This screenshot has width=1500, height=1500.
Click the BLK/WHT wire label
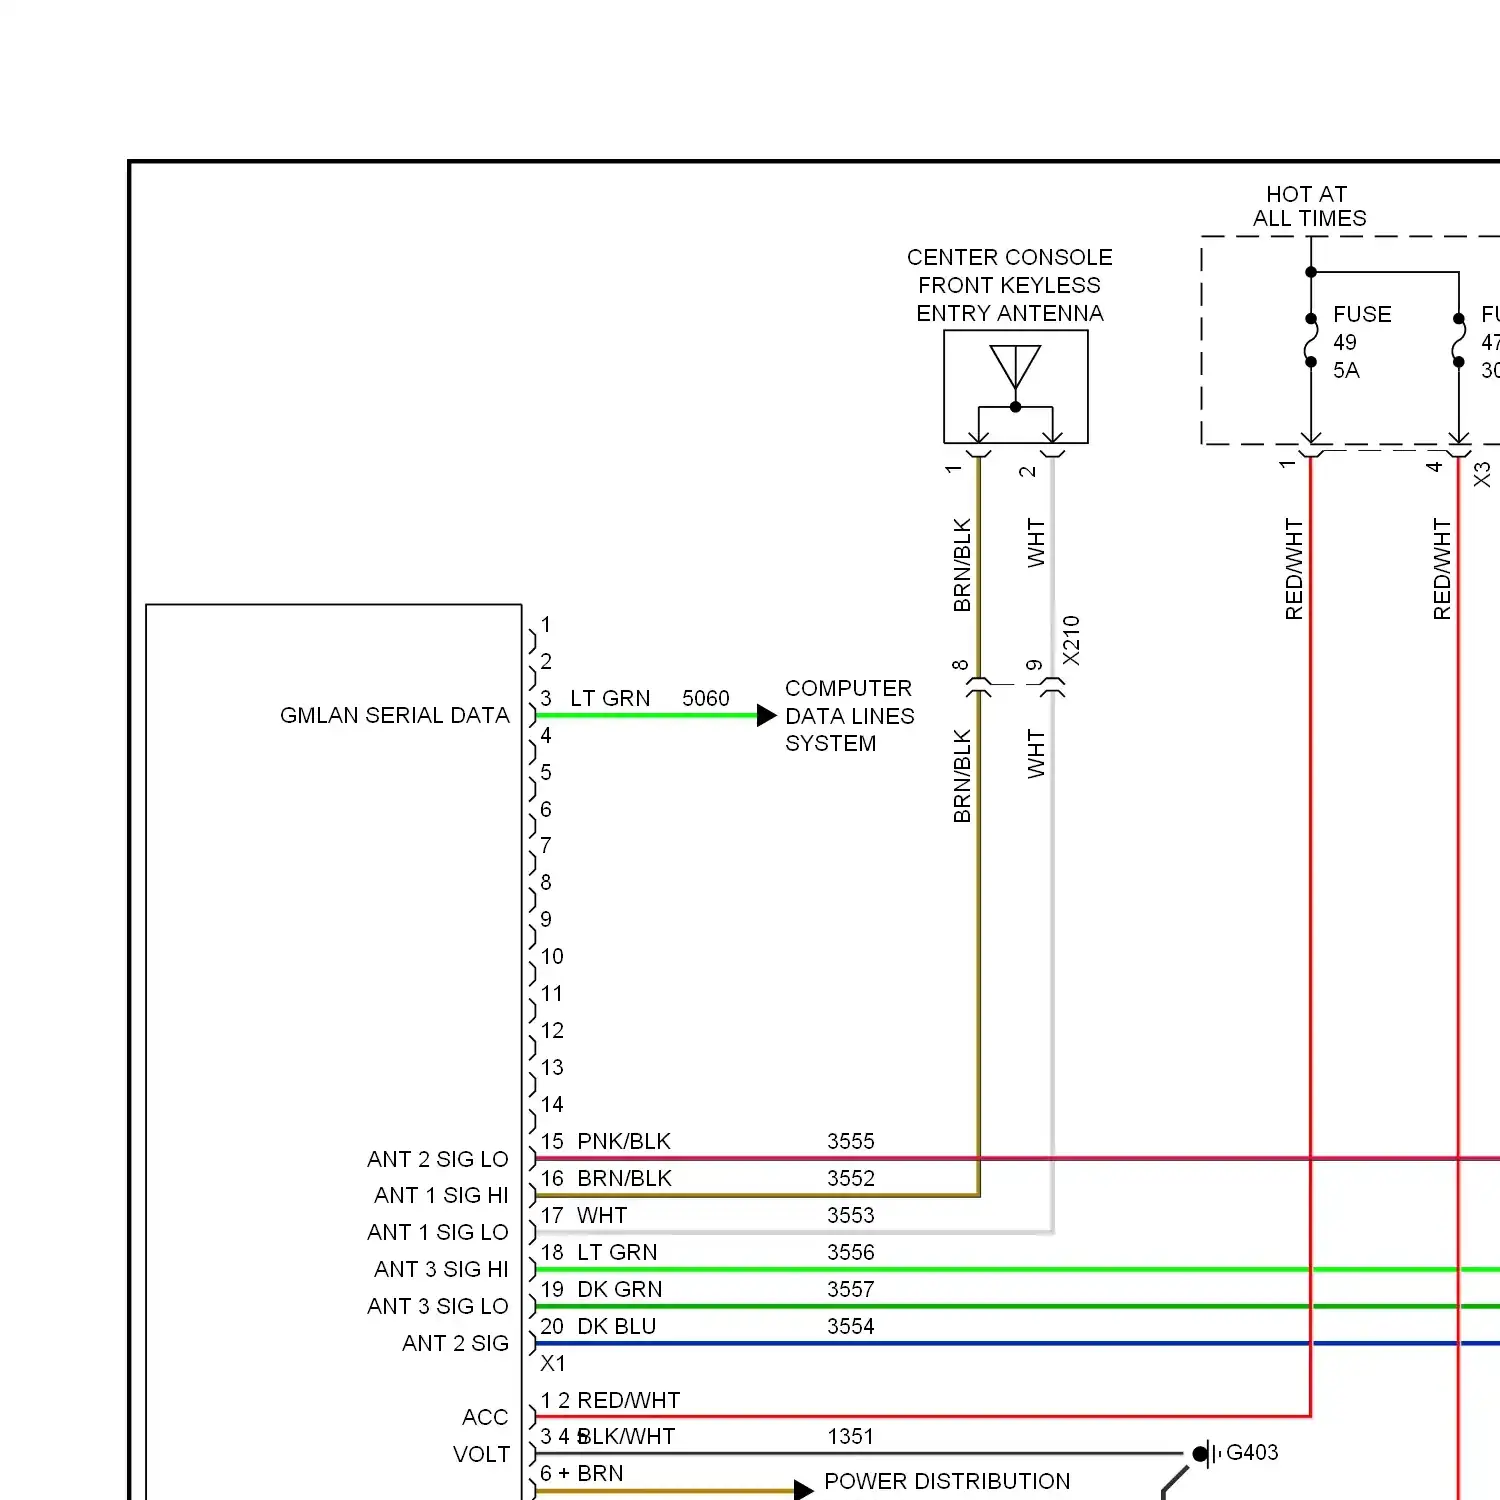[x=626, y=1436]
